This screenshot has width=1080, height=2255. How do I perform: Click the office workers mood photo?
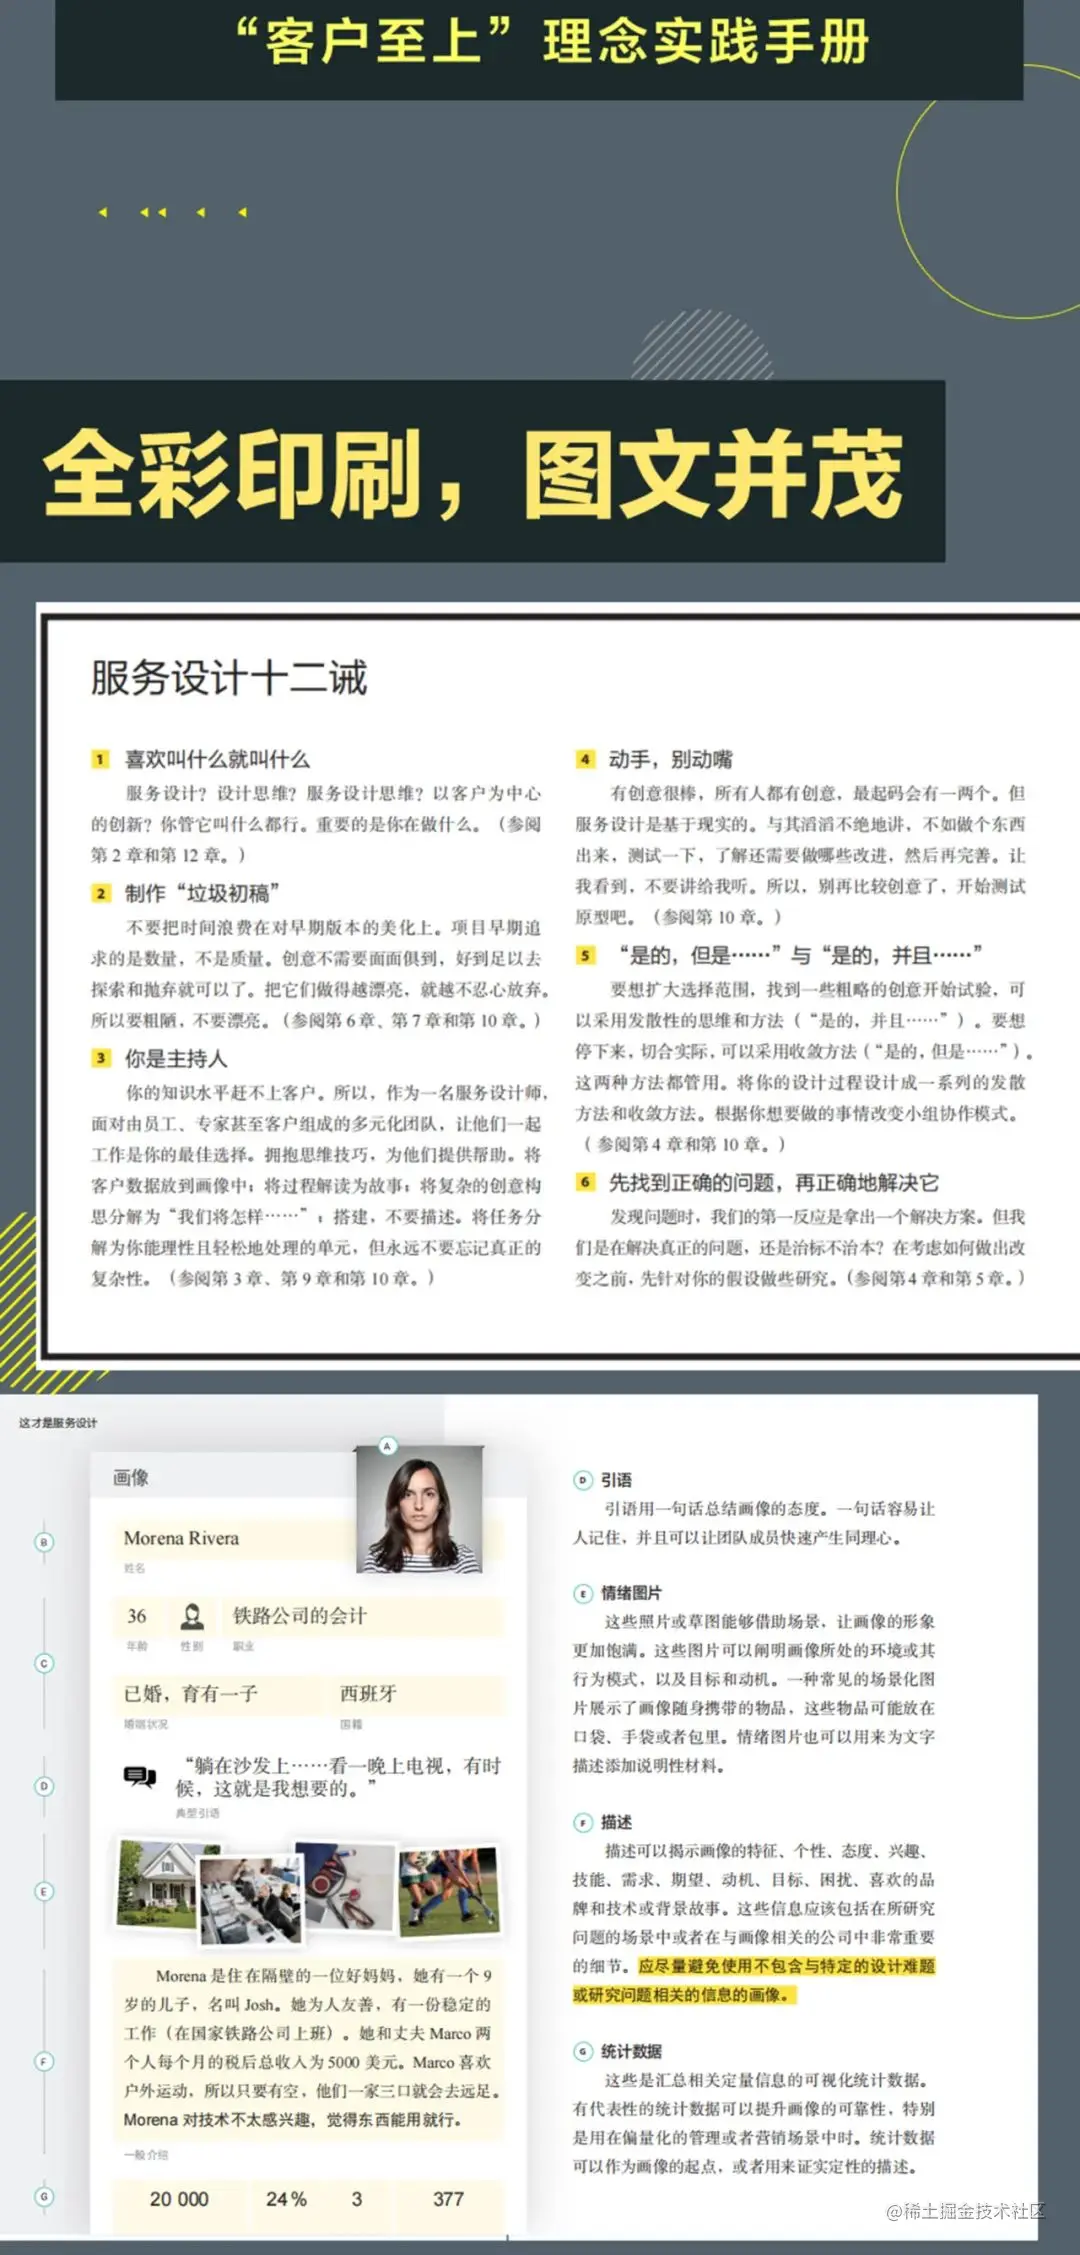click(x=250, y=1900)
